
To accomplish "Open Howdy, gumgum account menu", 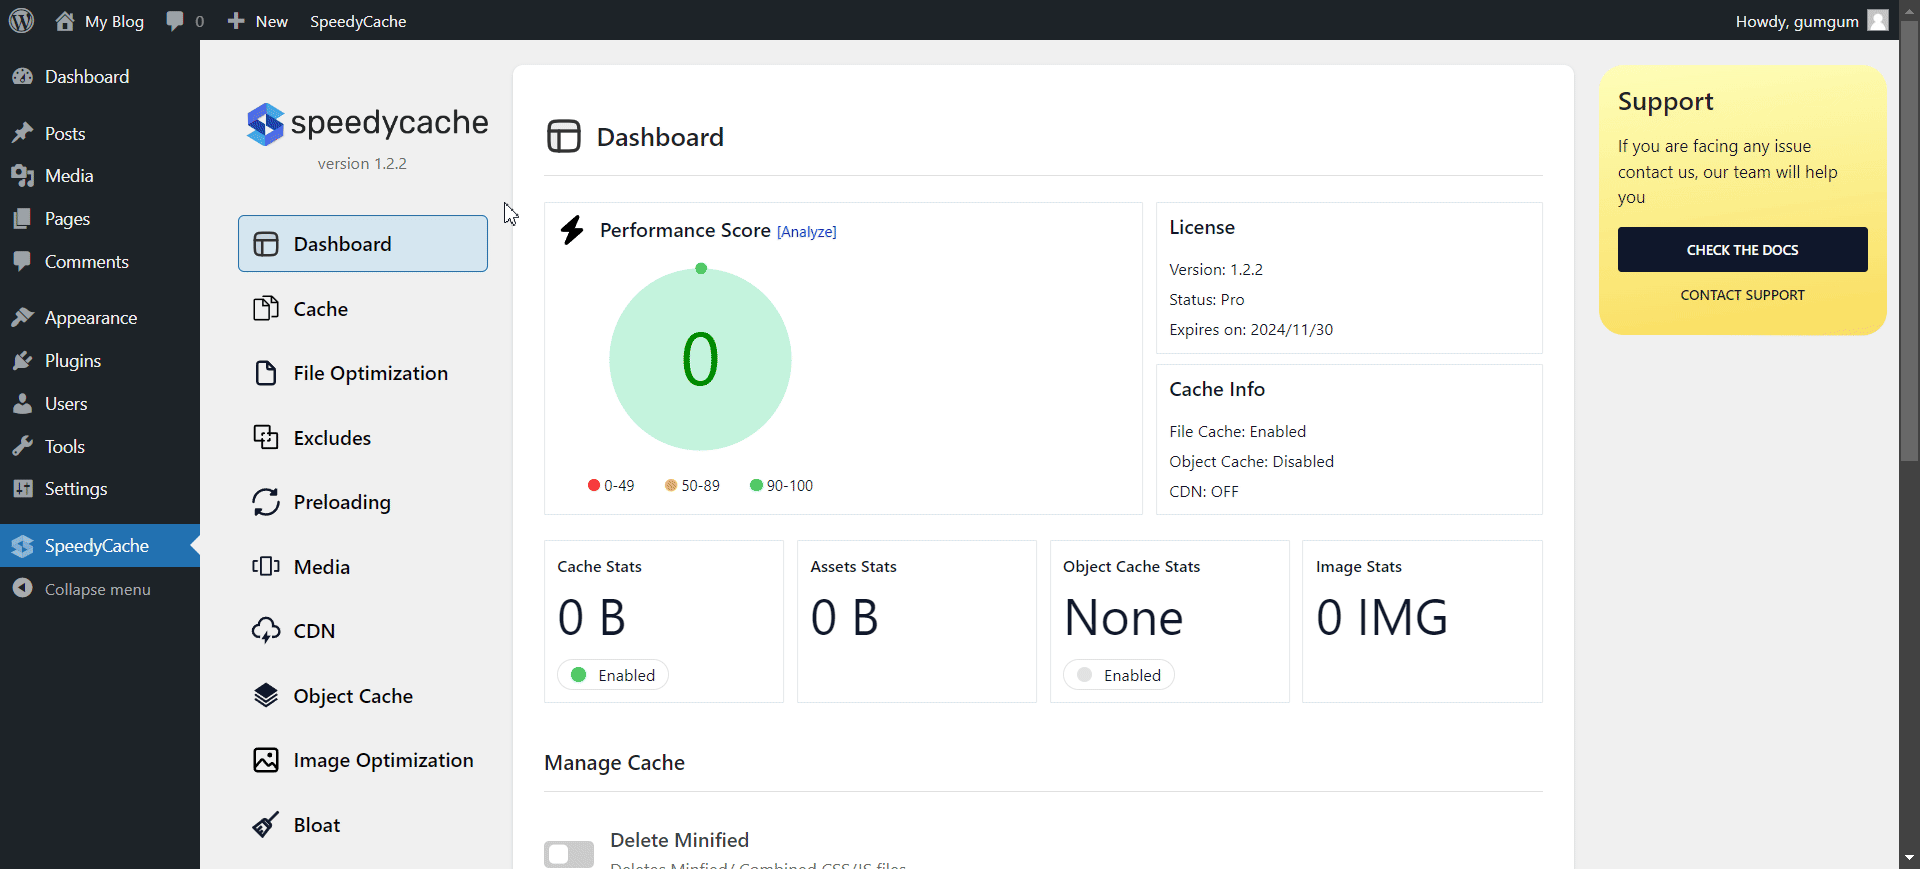I will [x=1811, y=21].
